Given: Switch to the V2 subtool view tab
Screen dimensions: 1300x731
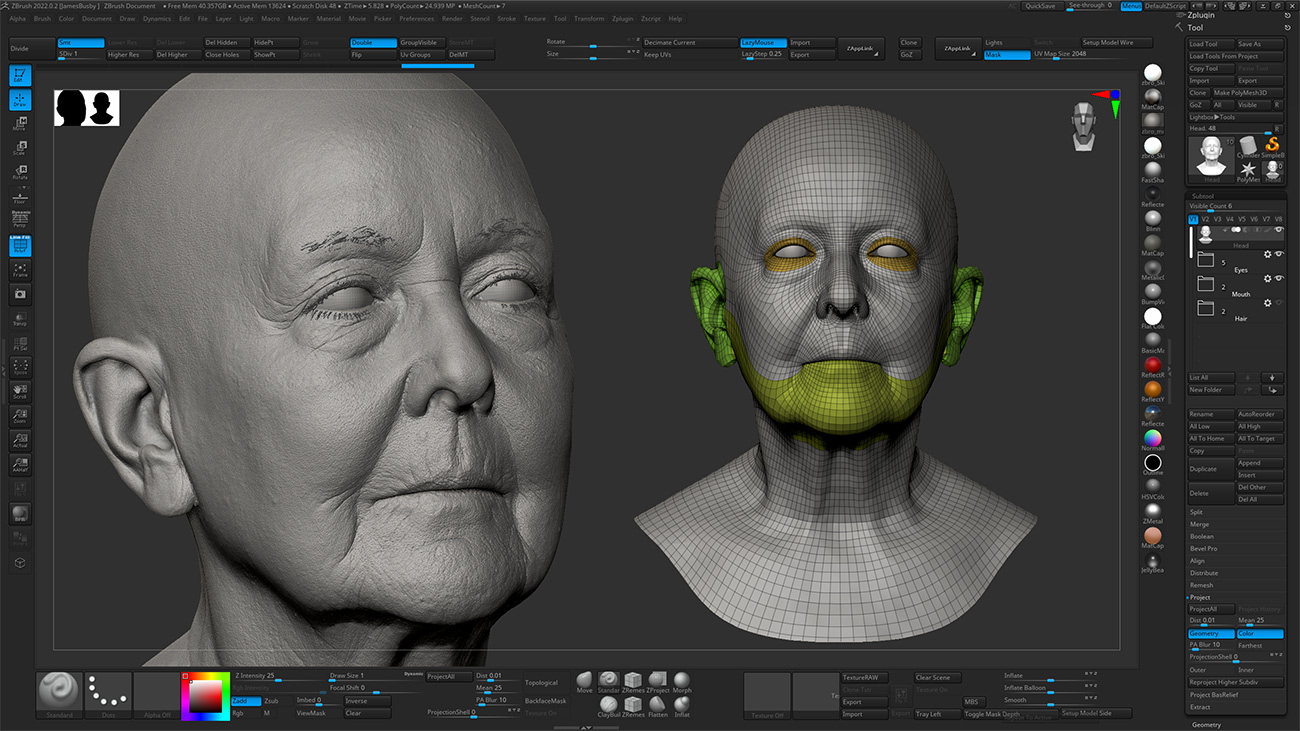Looking at the screenshot, I should click(1206, 218).
